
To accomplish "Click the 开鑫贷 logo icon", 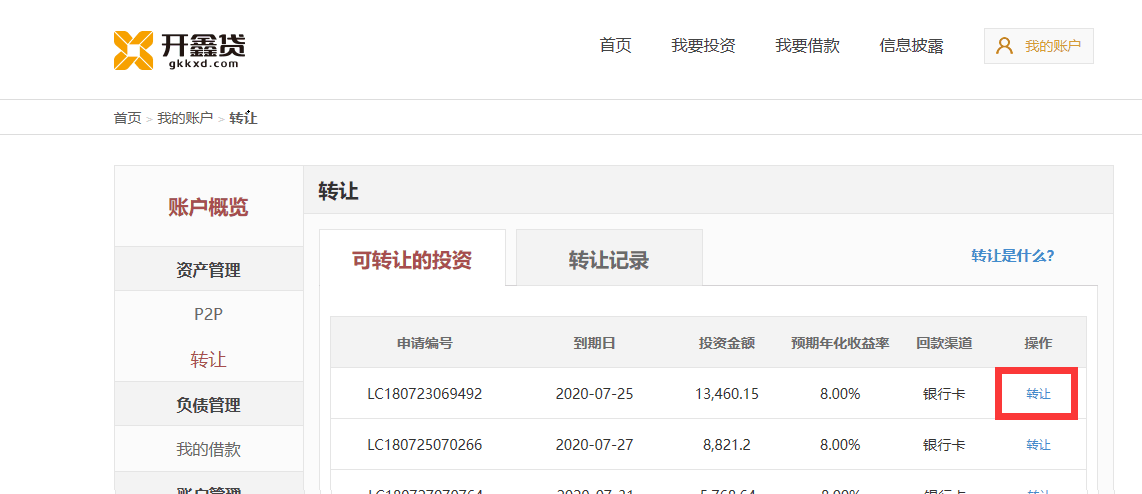I will click(x=133, y=50).
